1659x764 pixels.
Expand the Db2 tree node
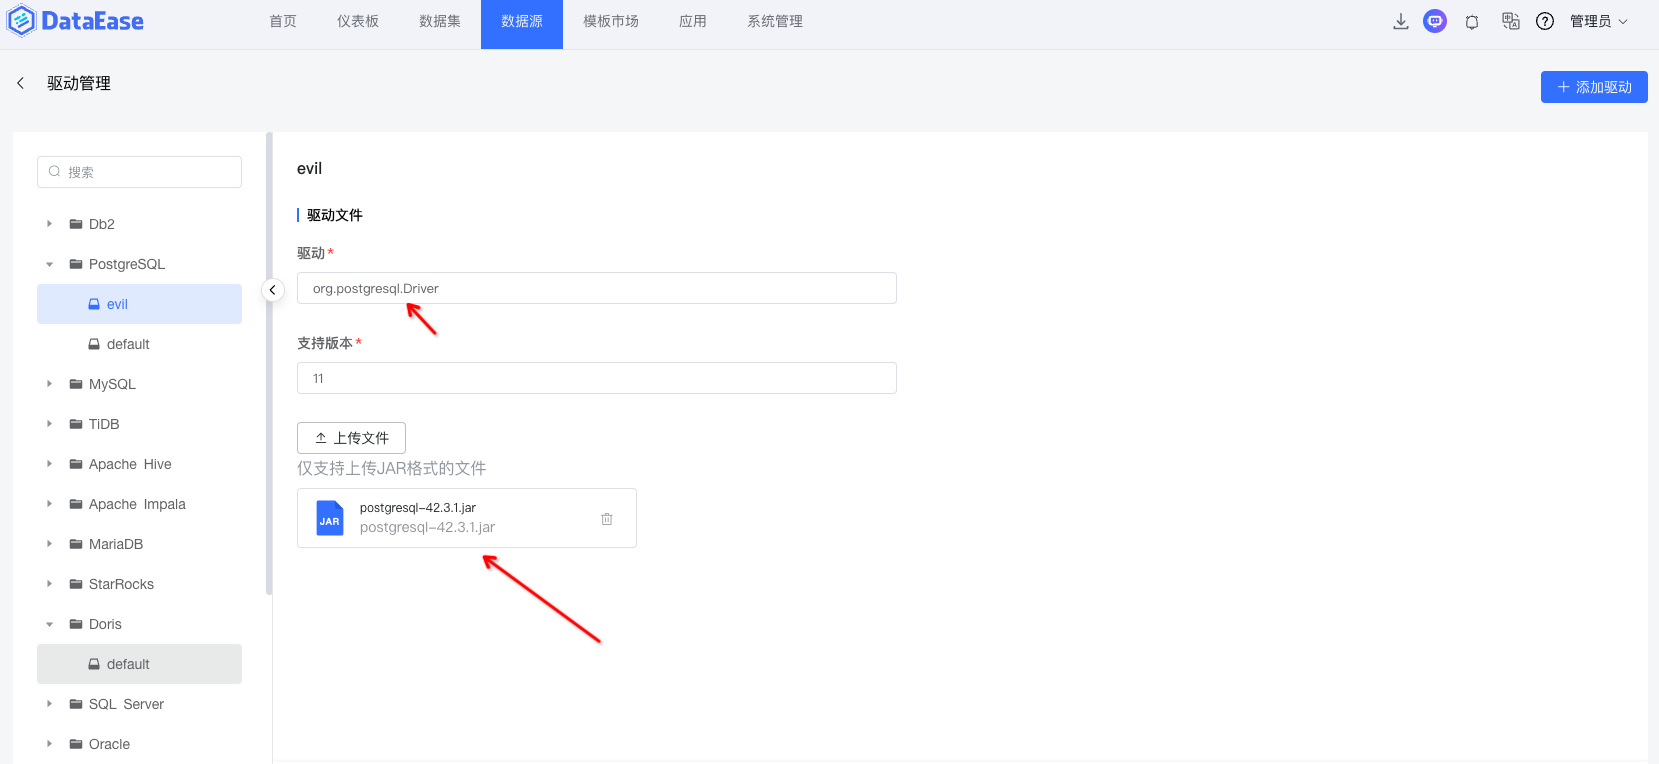coord(49,224)
